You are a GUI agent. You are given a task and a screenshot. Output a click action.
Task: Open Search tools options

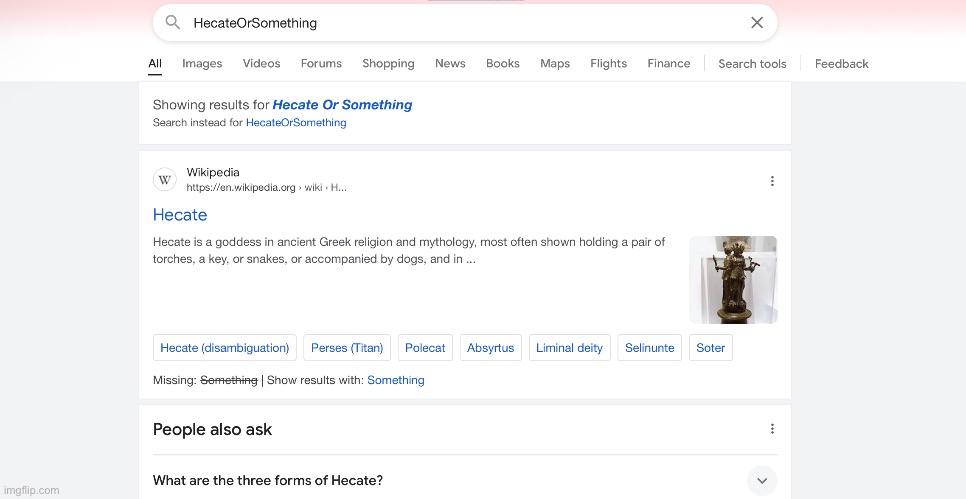pos(752,63)
